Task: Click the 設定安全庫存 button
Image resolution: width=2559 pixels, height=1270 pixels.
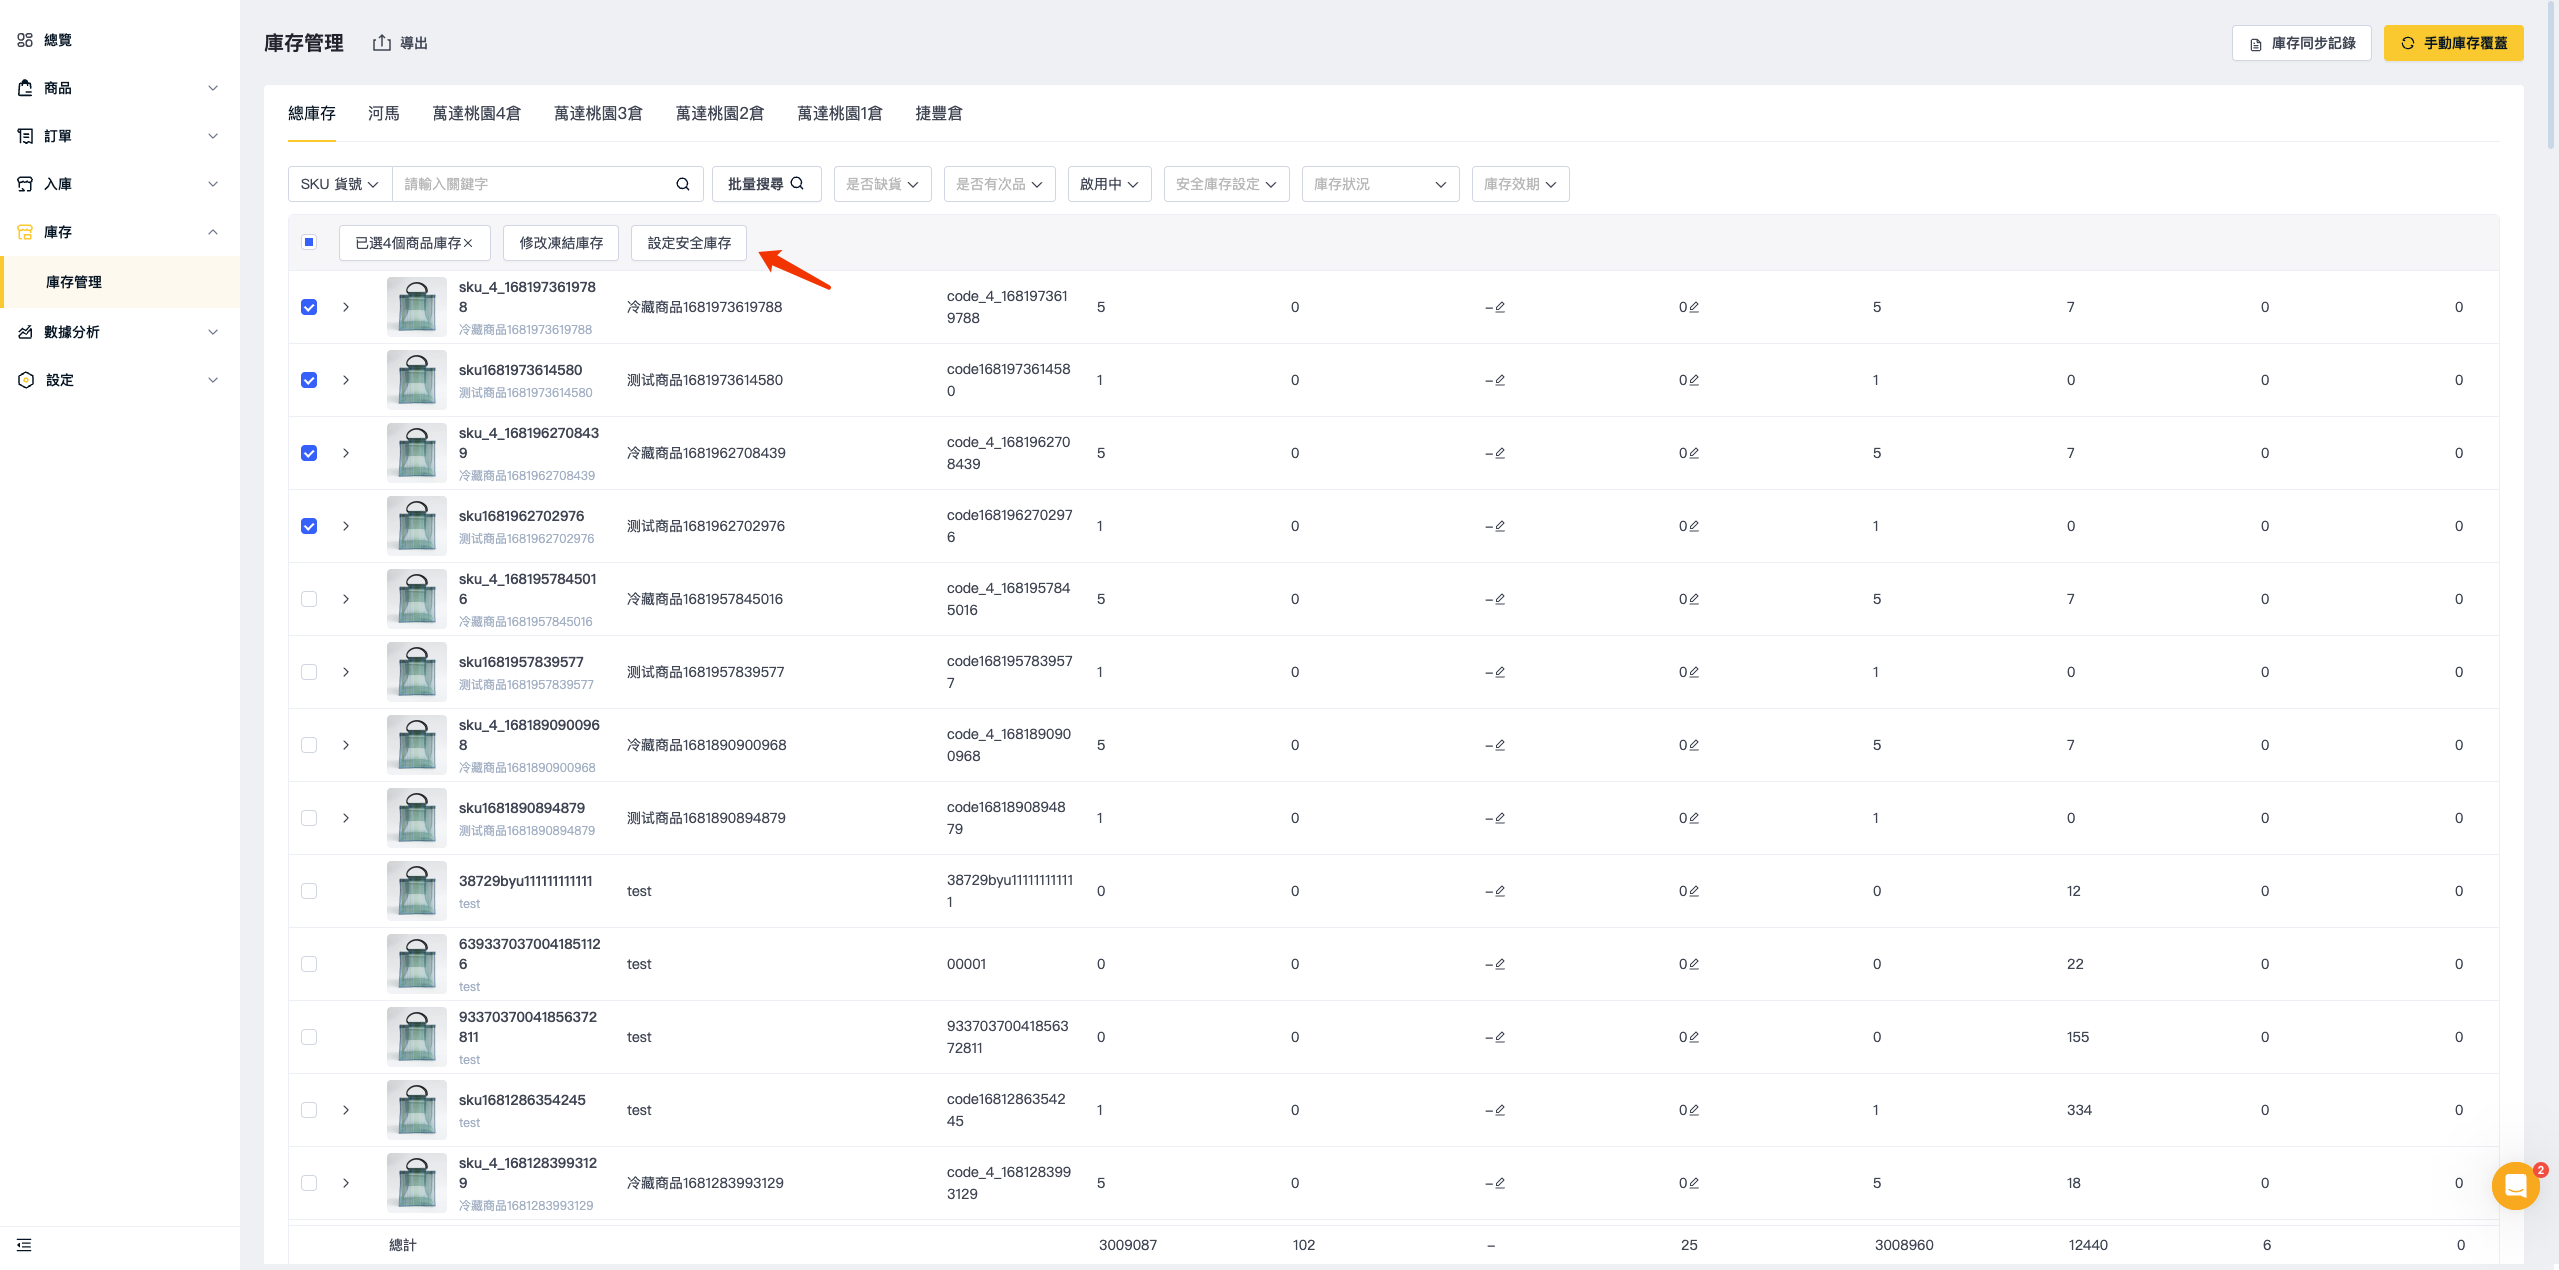Action: point(689,243)
